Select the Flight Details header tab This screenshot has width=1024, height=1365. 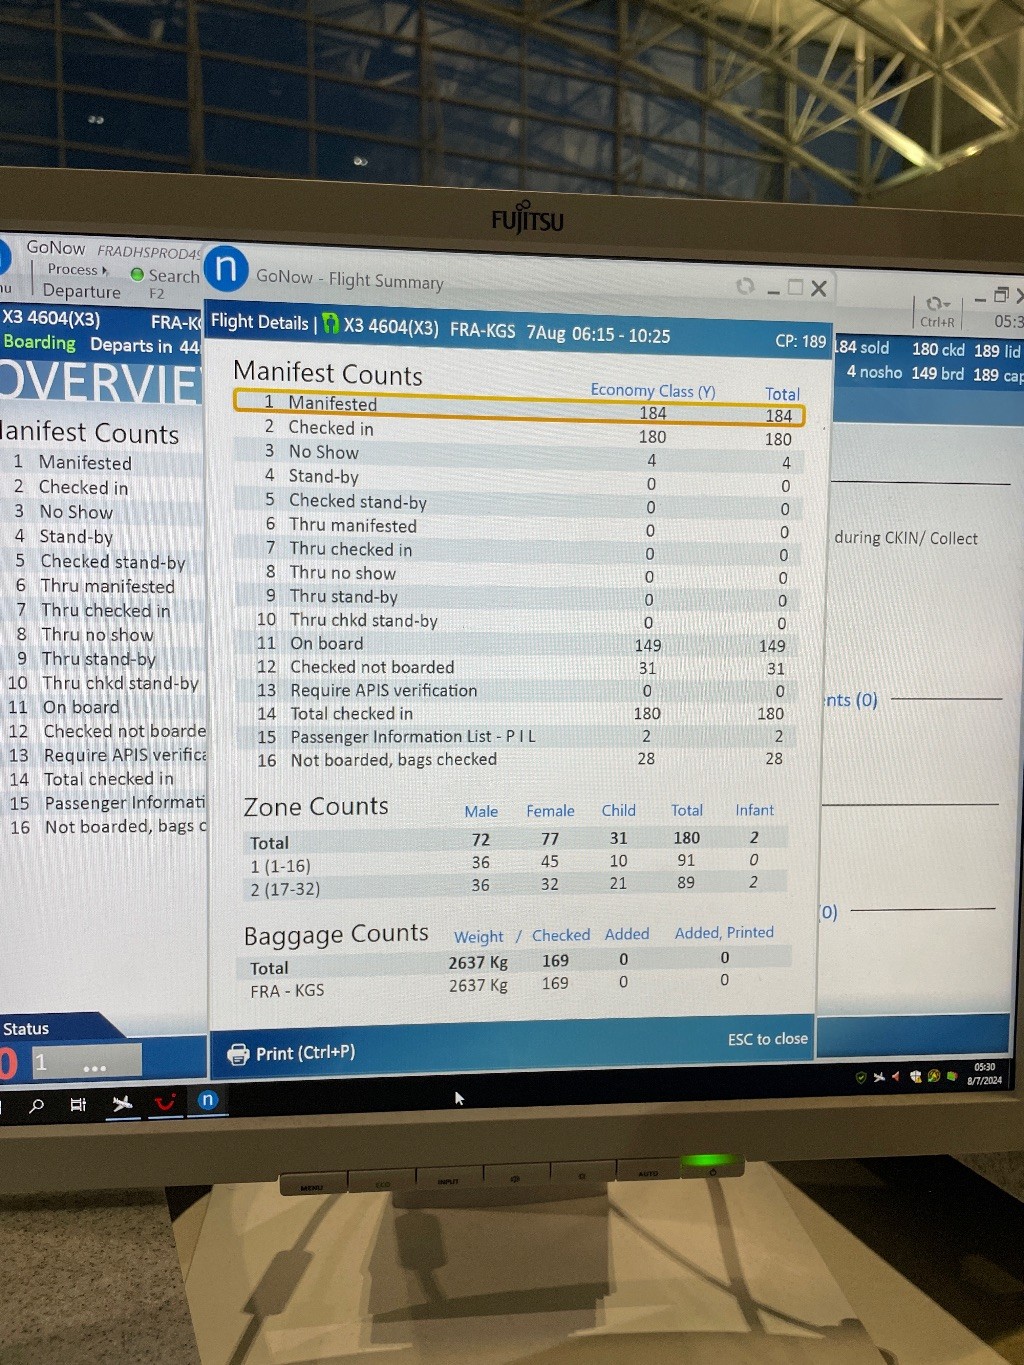(x=259, y=322)
